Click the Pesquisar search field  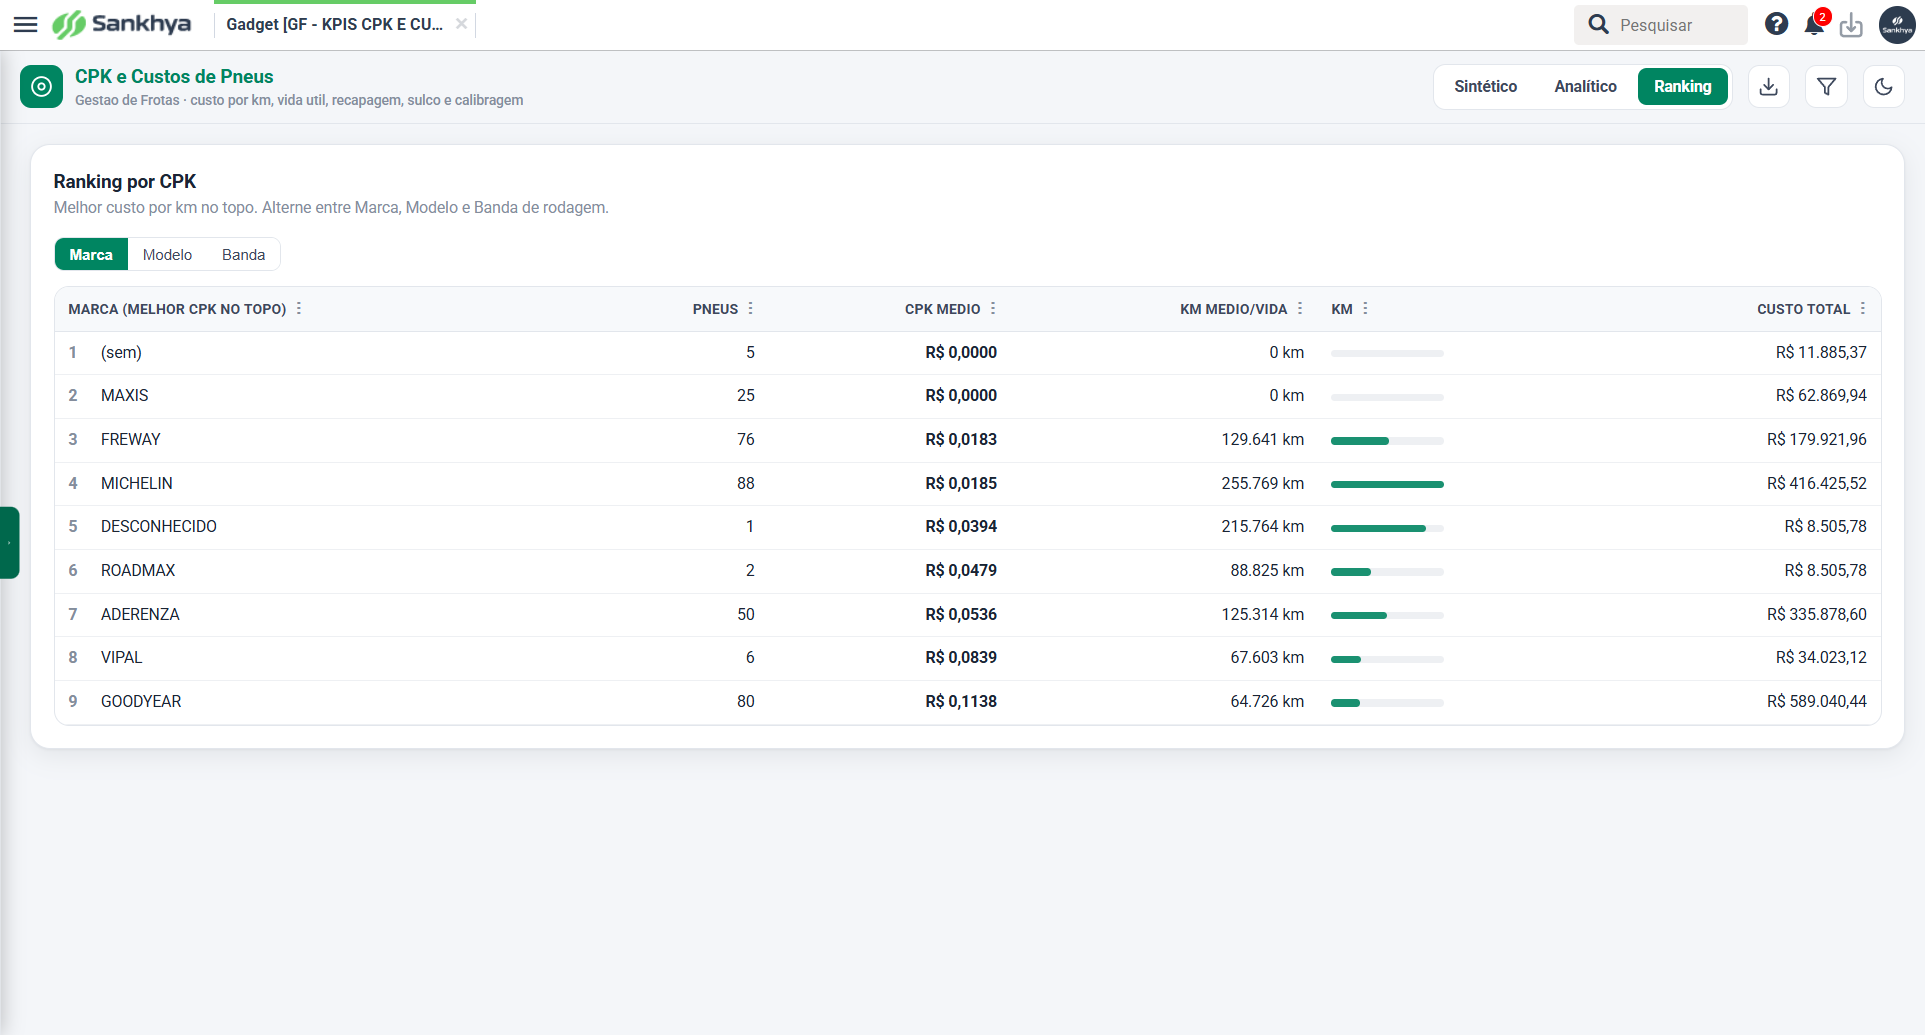1661,25
